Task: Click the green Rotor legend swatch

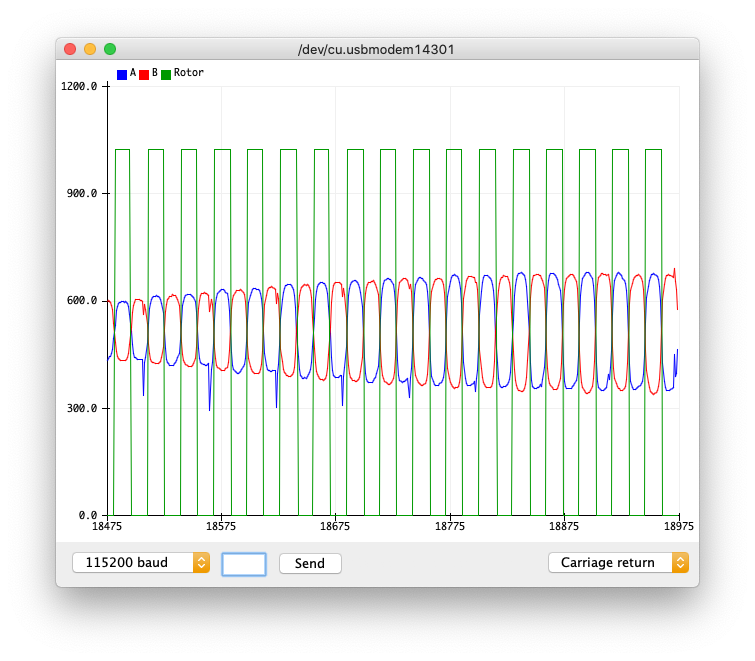Action: click(166, 74)
